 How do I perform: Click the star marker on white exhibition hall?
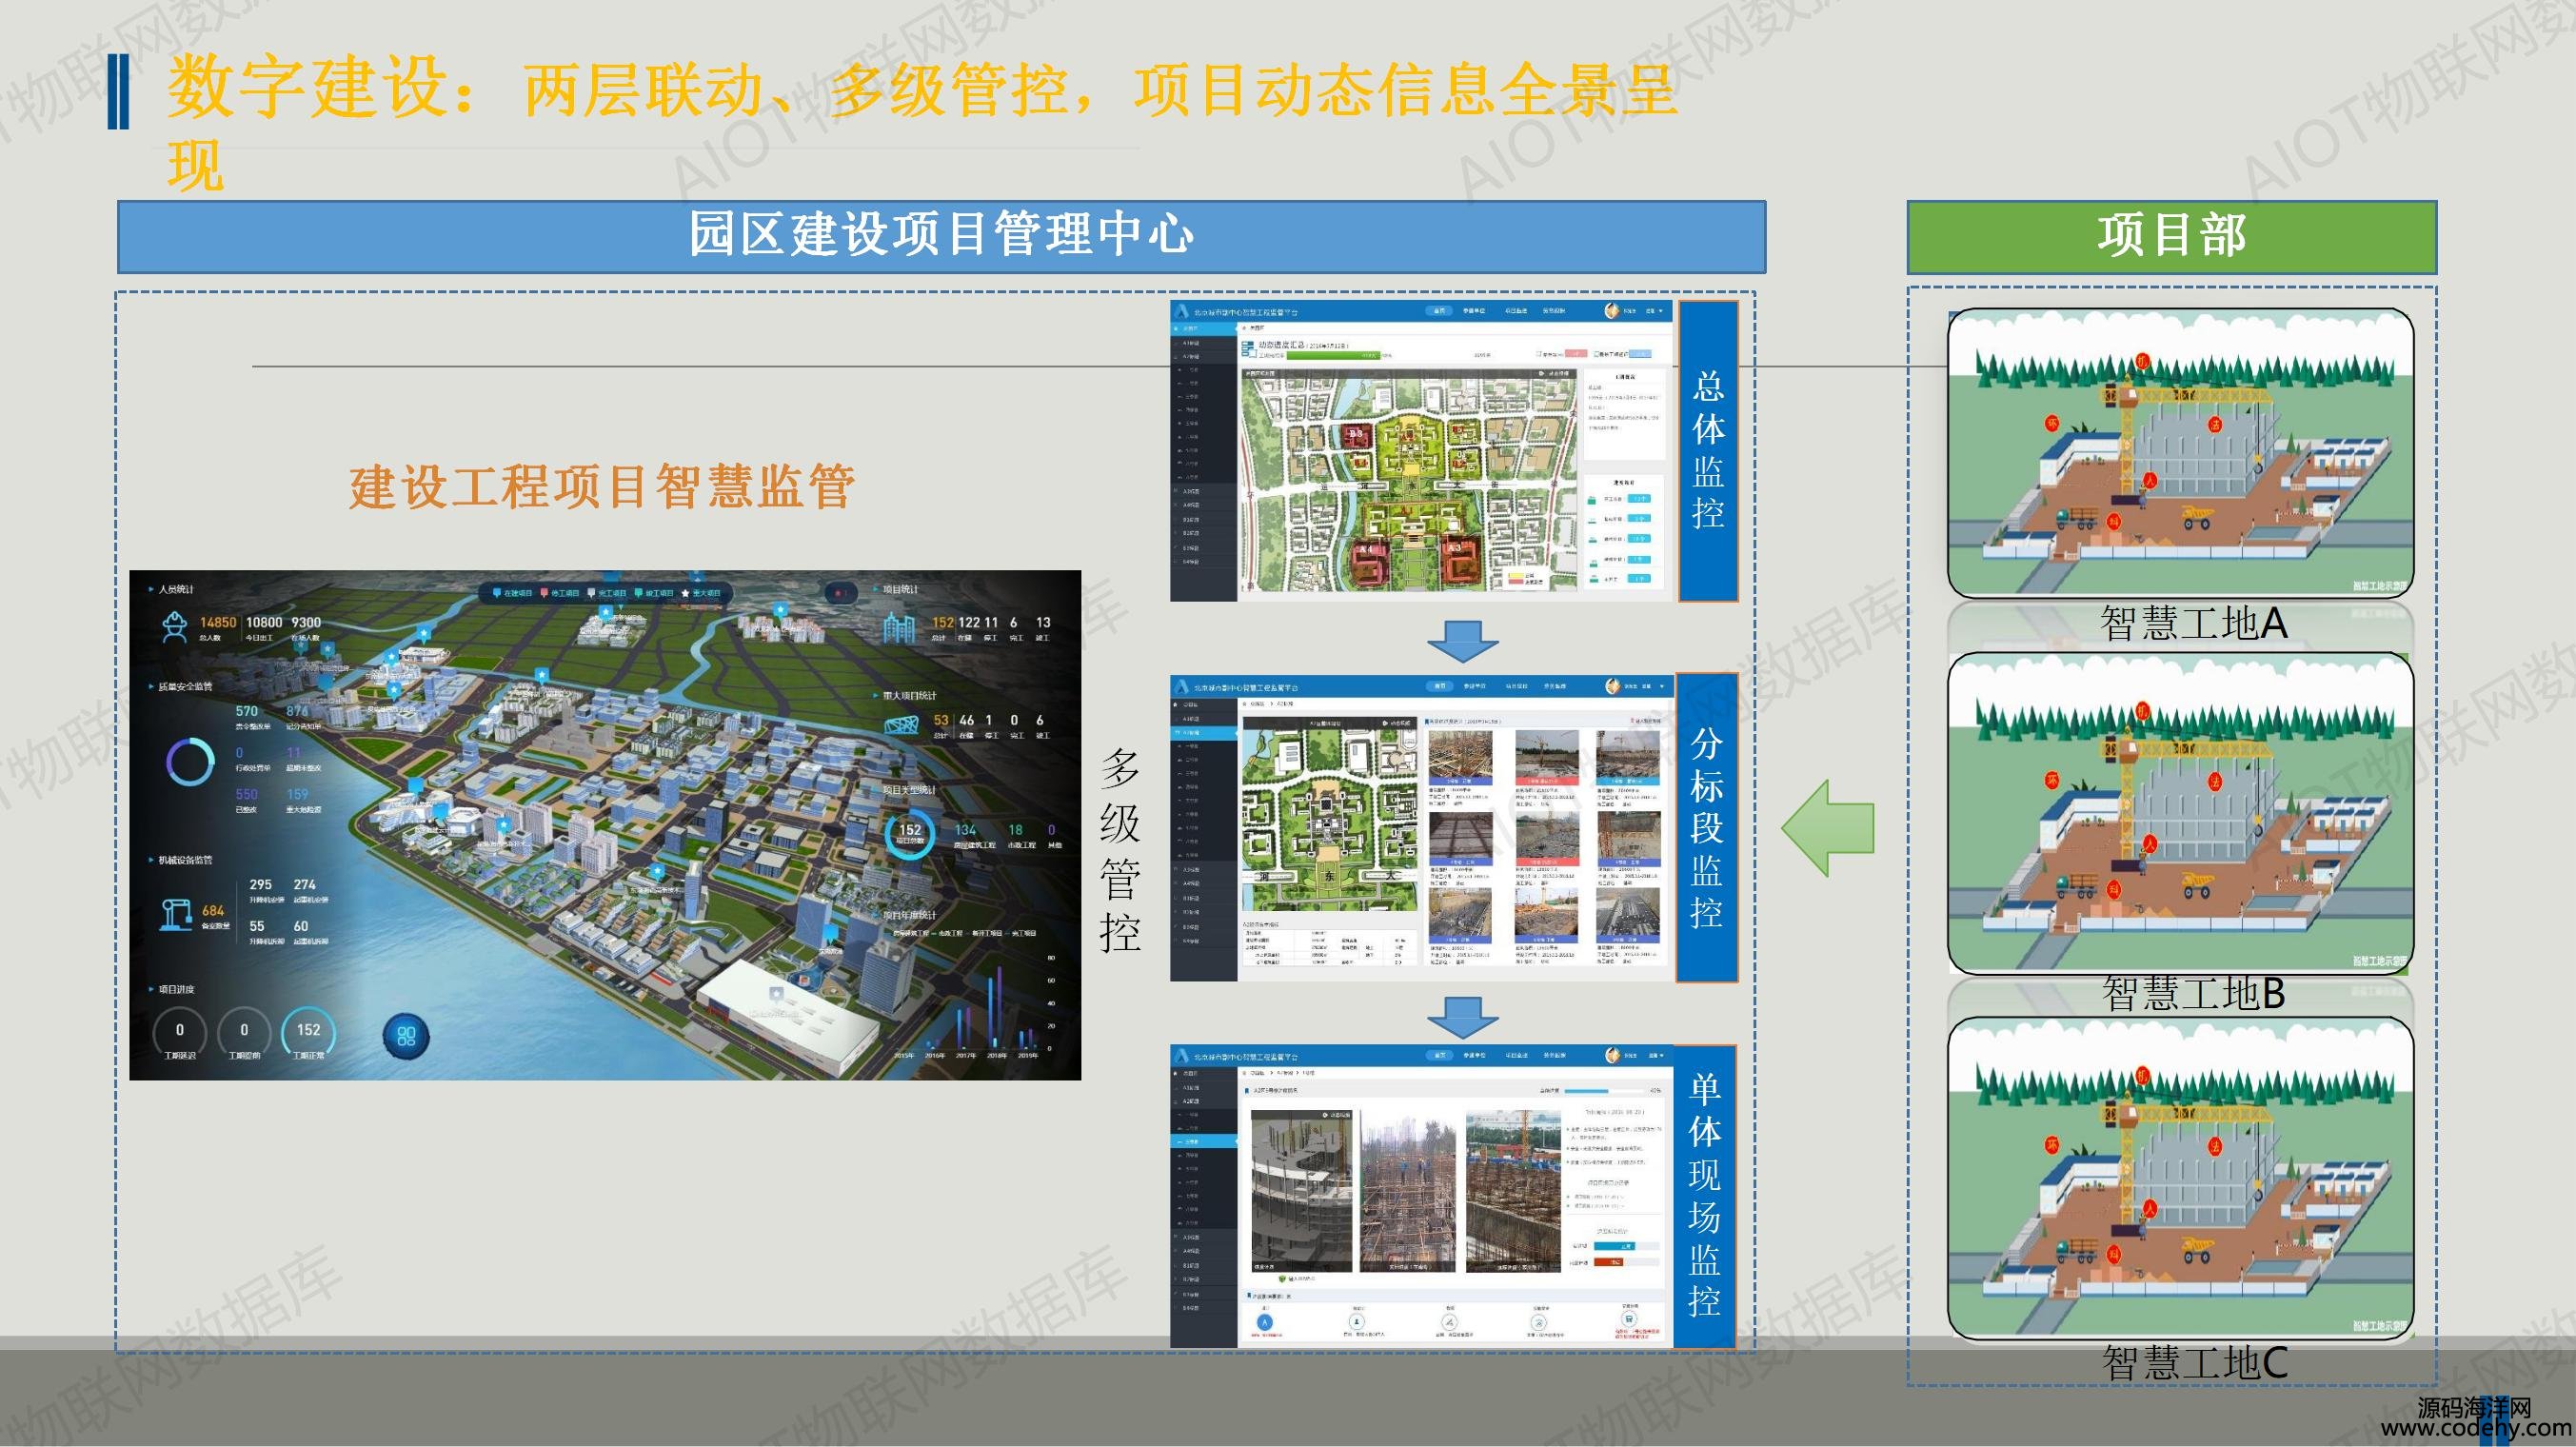pyautogui.click(x=776, y=994)
